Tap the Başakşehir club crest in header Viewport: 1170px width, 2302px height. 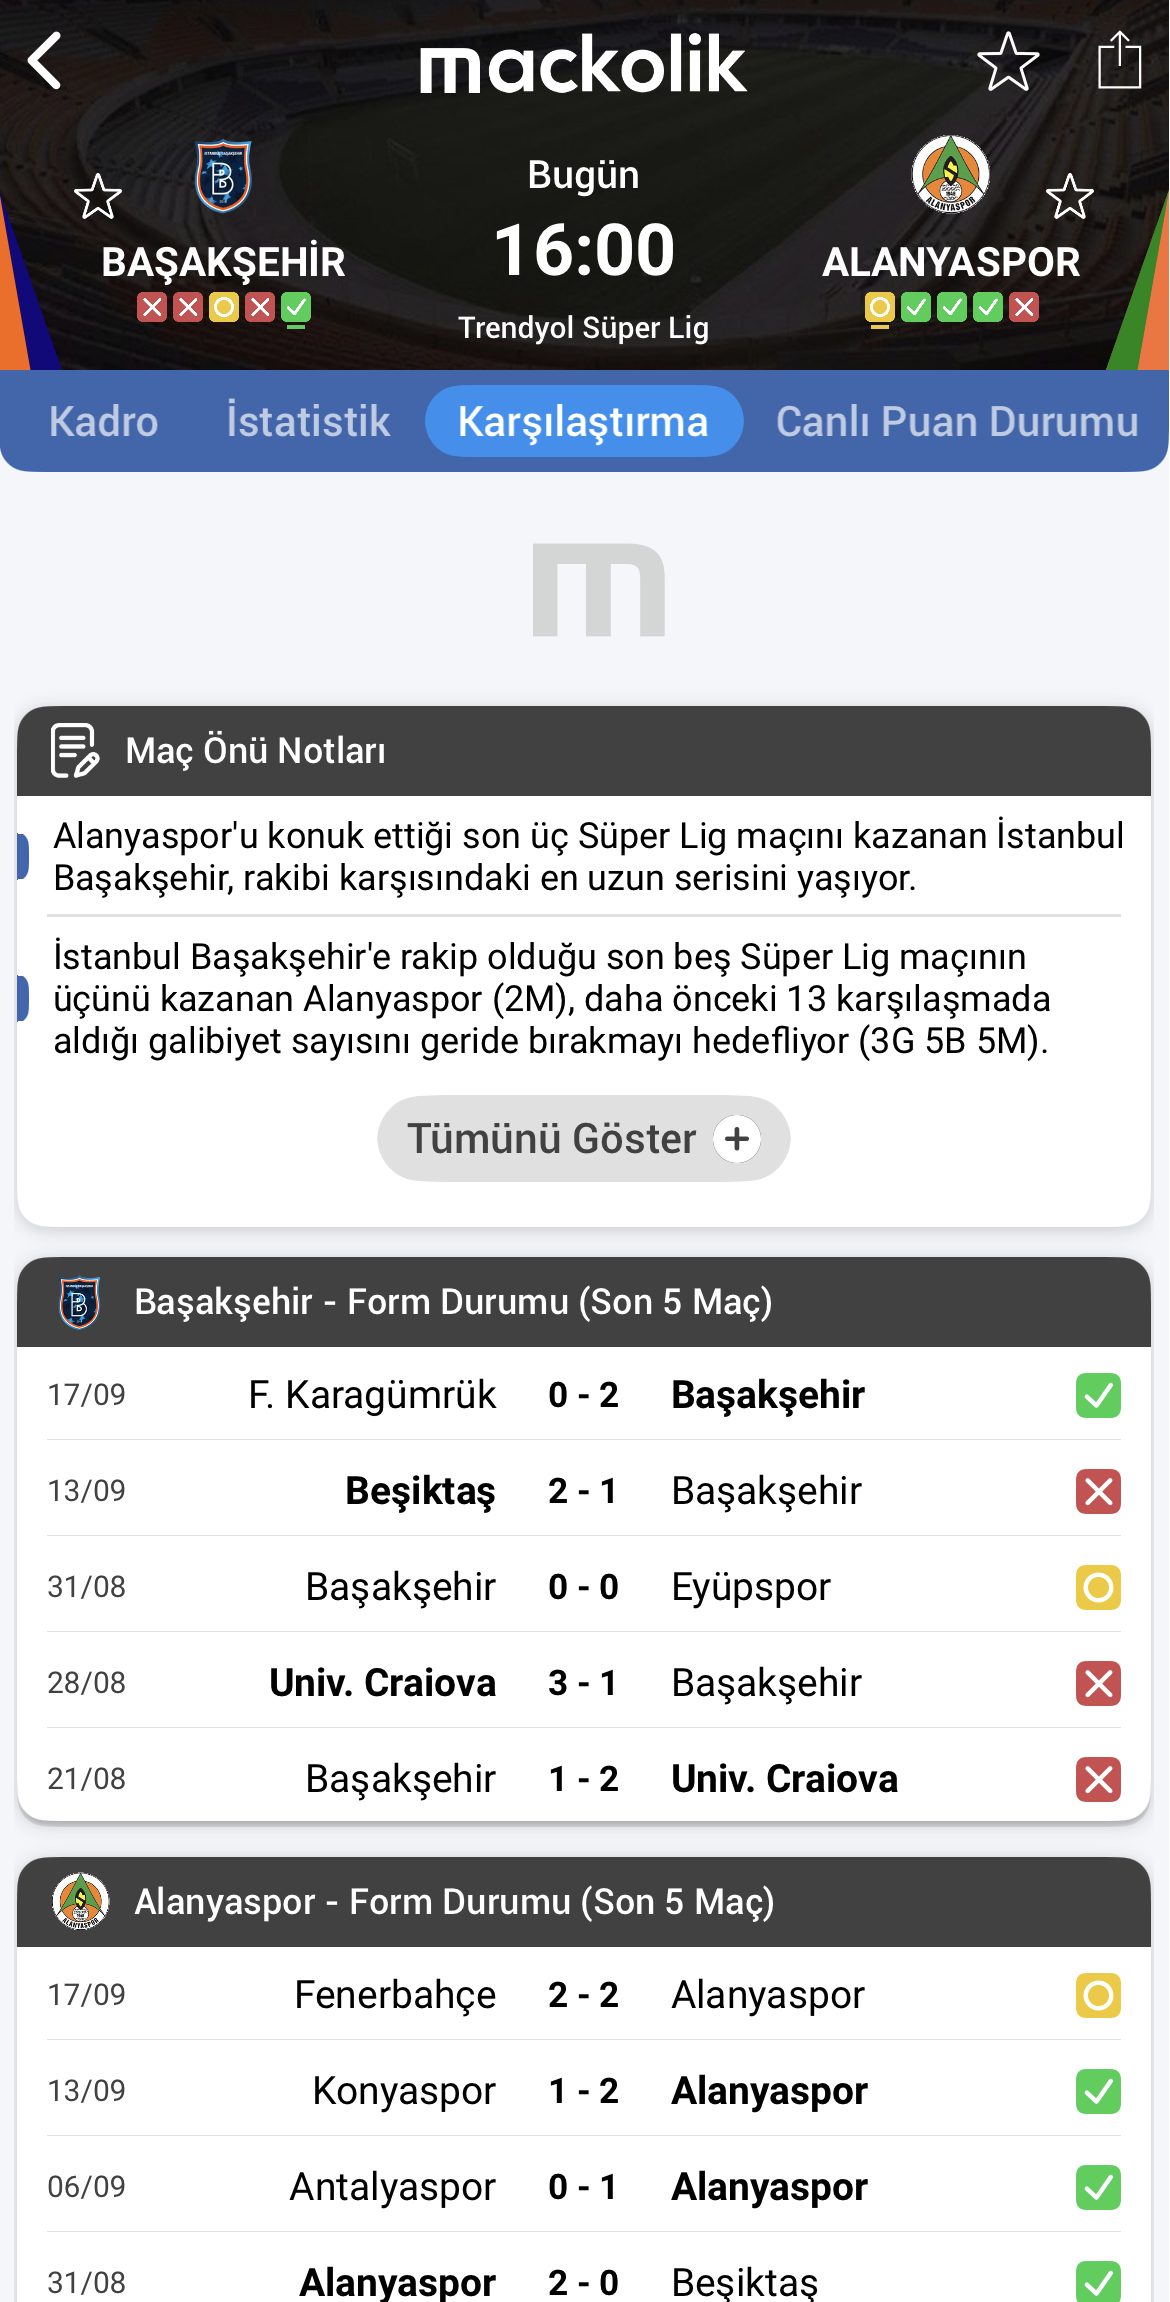coord(223,177)
